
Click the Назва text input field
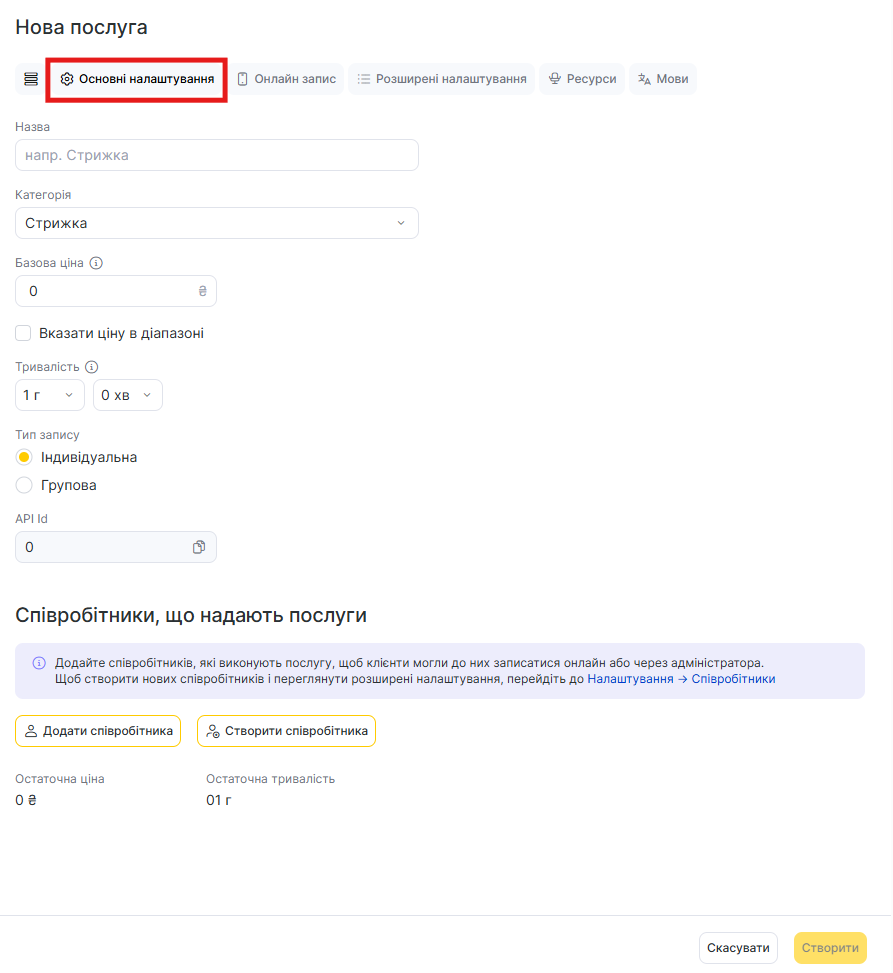coord(217,155)
